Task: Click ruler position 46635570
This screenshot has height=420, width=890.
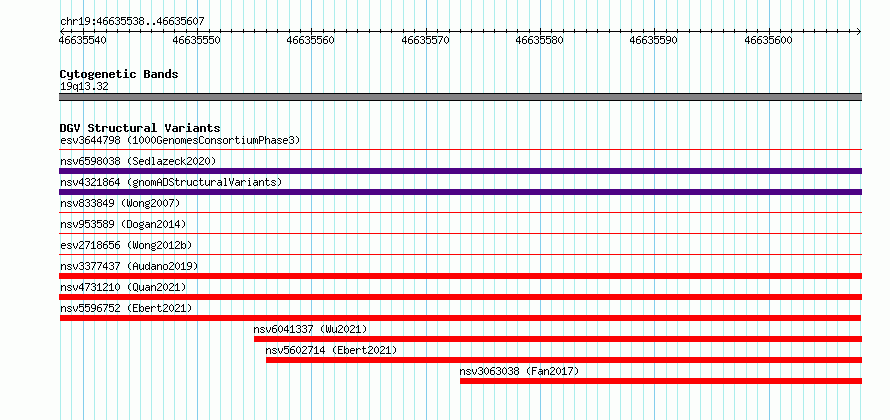Action: point(426,40)
